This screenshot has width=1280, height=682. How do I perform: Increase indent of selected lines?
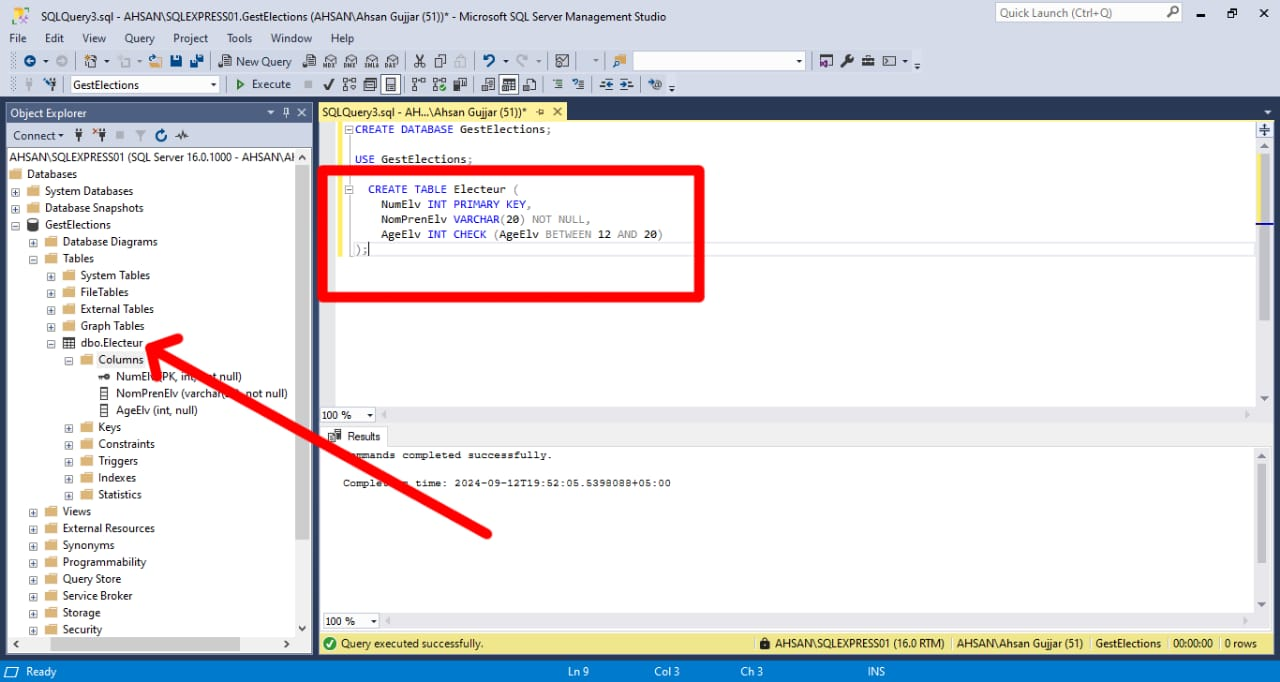(627, 84)
